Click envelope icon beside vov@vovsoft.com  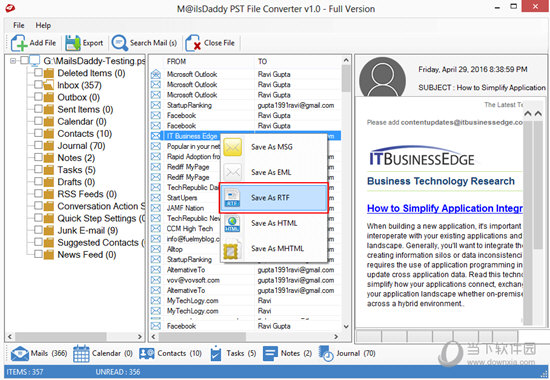[156, 280]
